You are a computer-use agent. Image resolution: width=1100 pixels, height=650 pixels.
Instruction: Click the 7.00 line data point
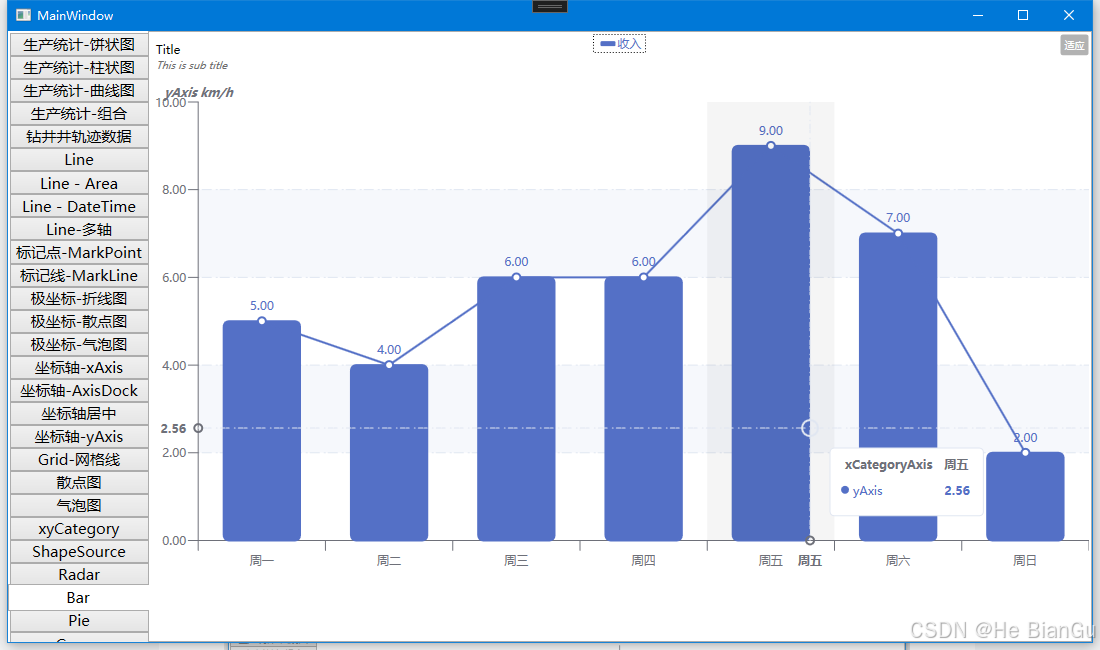click(898, 233)
